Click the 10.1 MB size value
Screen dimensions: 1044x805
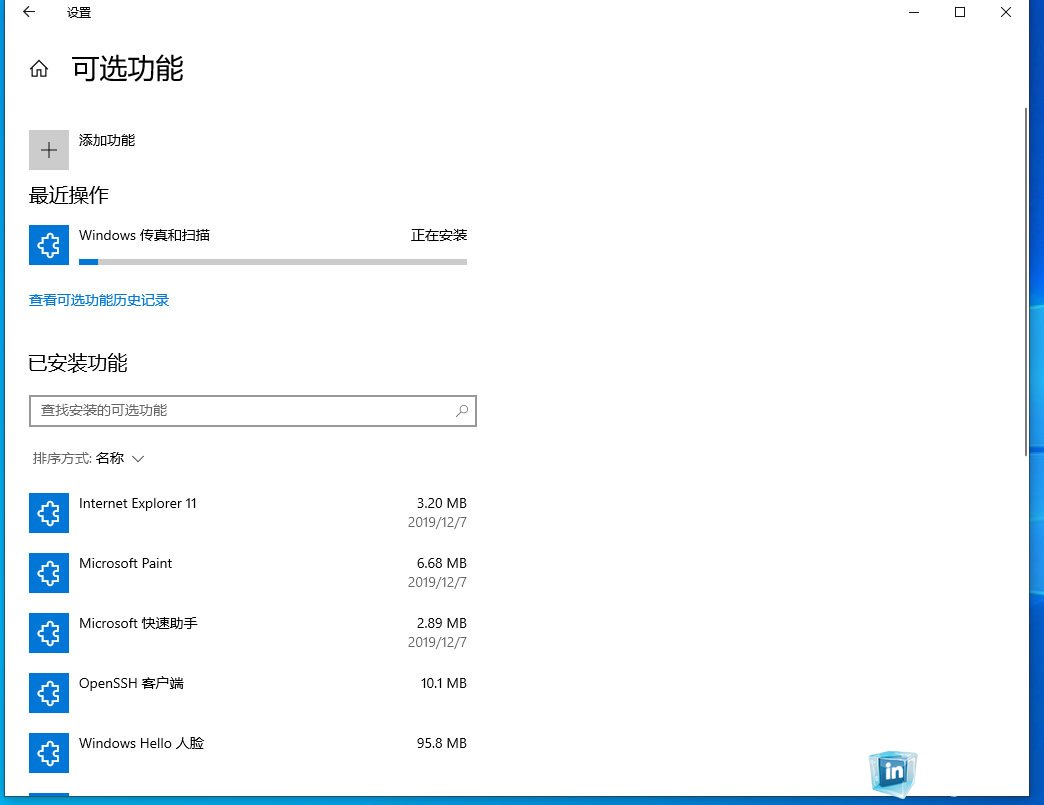(443, 683)
